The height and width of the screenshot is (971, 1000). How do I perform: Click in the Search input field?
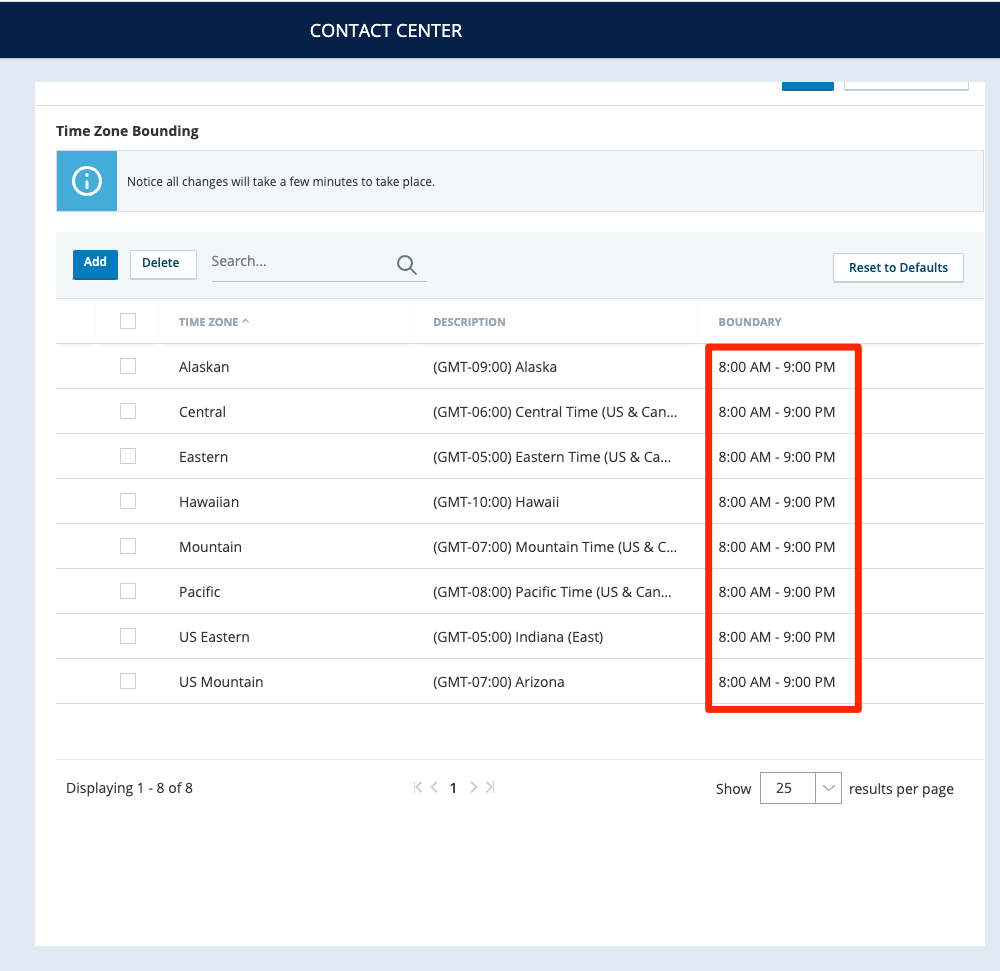pyautogui.click(x=300, y=262)
